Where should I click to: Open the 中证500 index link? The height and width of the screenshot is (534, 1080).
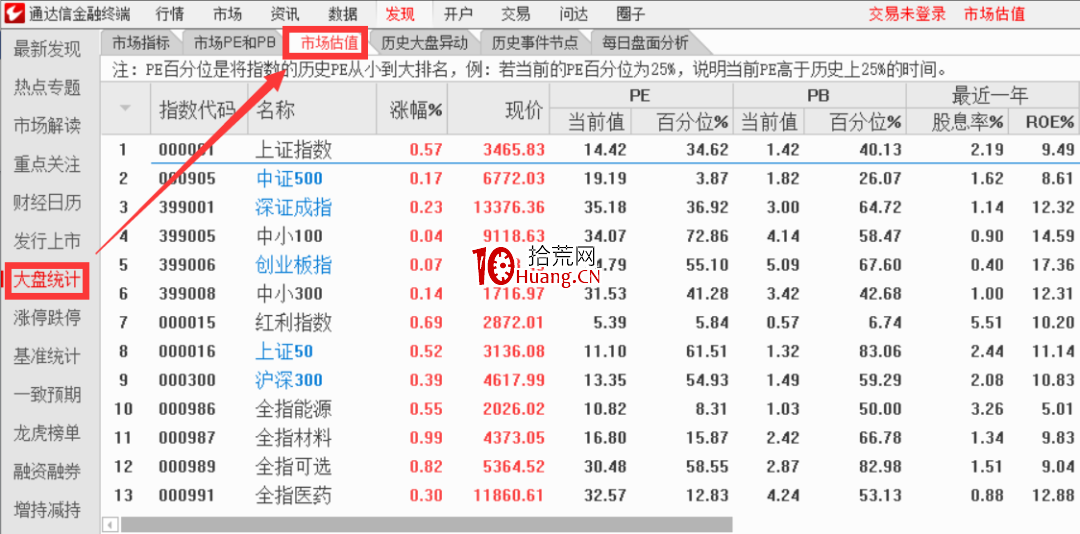click(x=289, y=178)
